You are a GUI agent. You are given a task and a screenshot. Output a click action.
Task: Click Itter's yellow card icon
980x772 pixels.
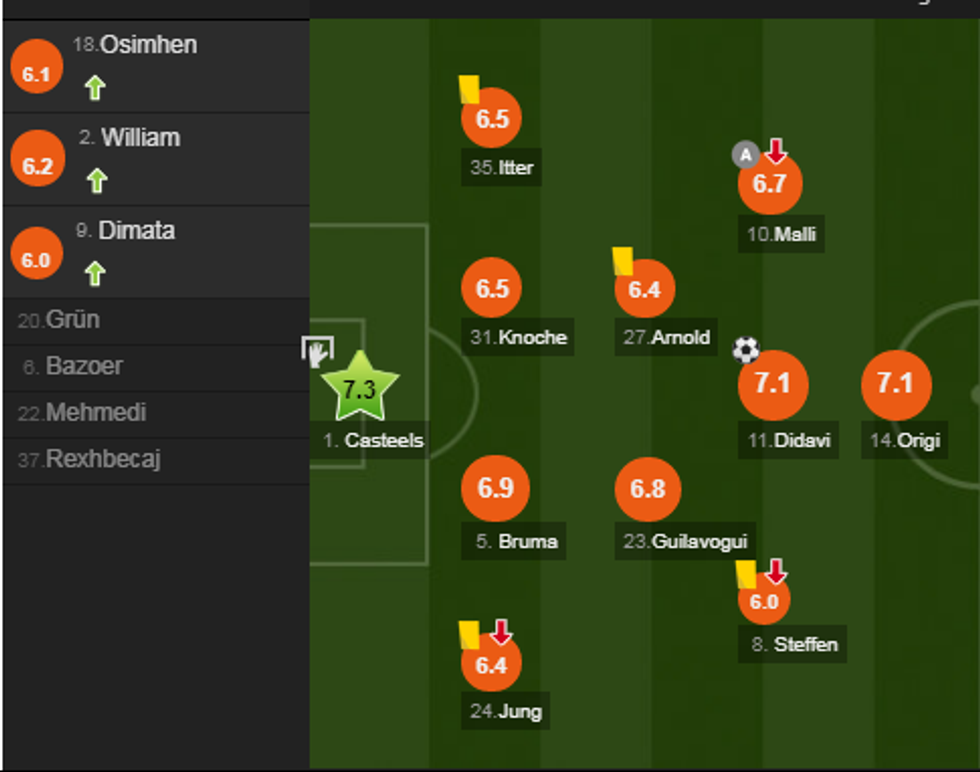pos(468,89)
